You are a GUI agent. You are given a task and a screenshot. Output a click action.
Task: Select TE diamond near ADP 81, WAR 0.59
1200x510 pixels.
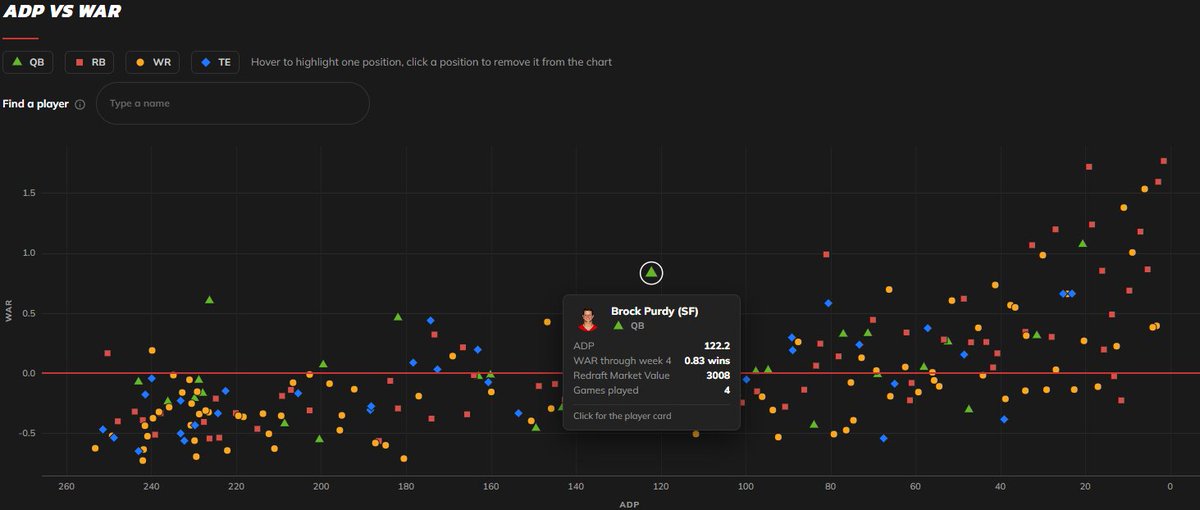(x=828, y=303)
